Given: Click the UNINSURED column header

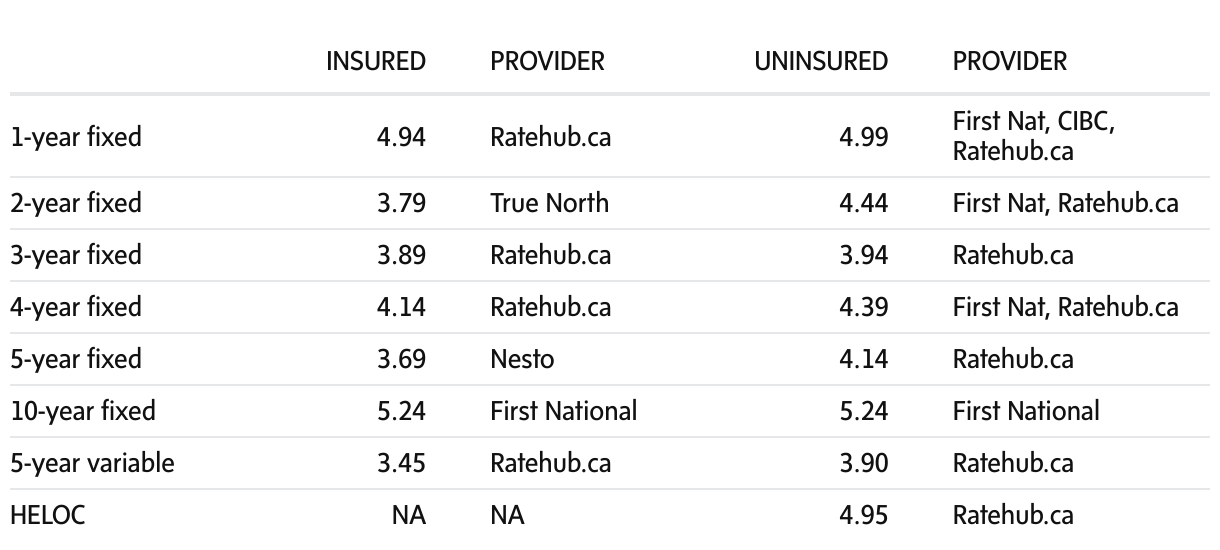Looking at the screenshot, I should coord(821,61).
